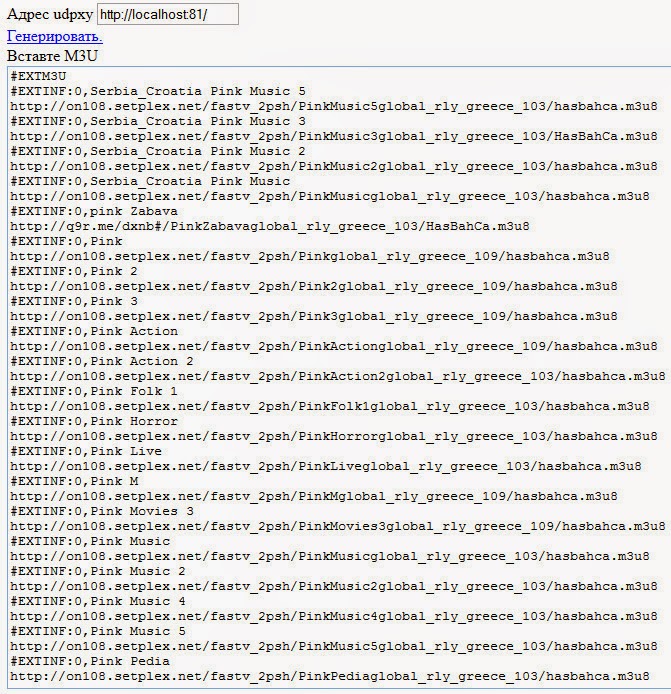
Task: Click the Генерировать link
Action: coord(55,36)
